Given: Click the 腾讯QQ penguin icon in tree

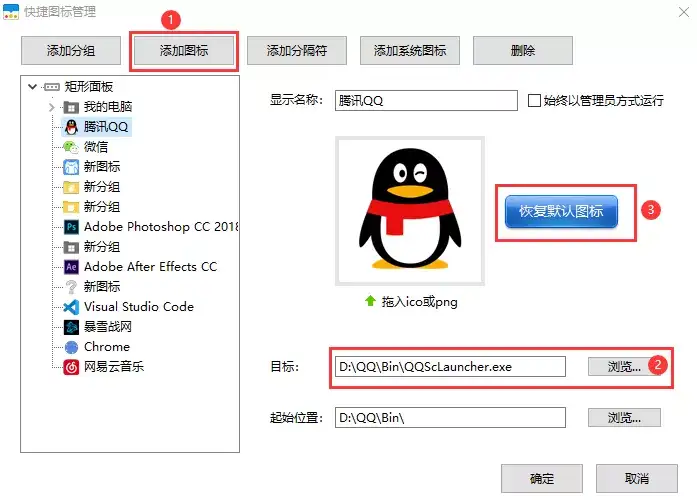Looking at the screenshot, I should [x=71, y=127].
